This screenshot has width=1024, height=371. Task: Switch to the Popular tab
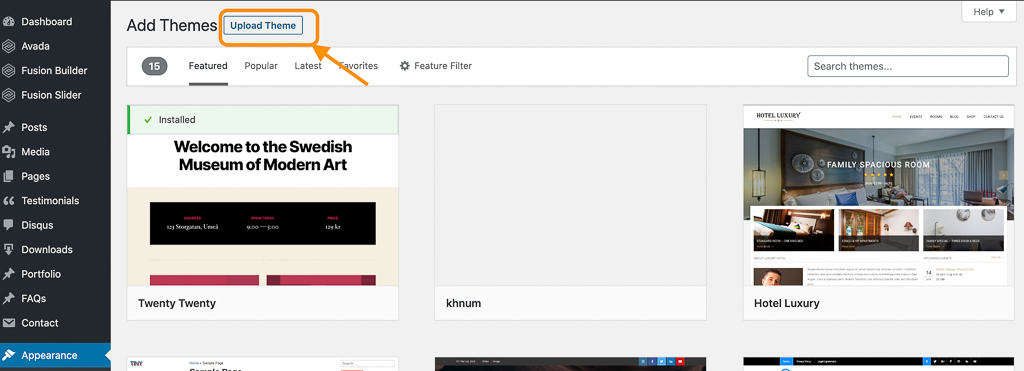click(261, 66)
